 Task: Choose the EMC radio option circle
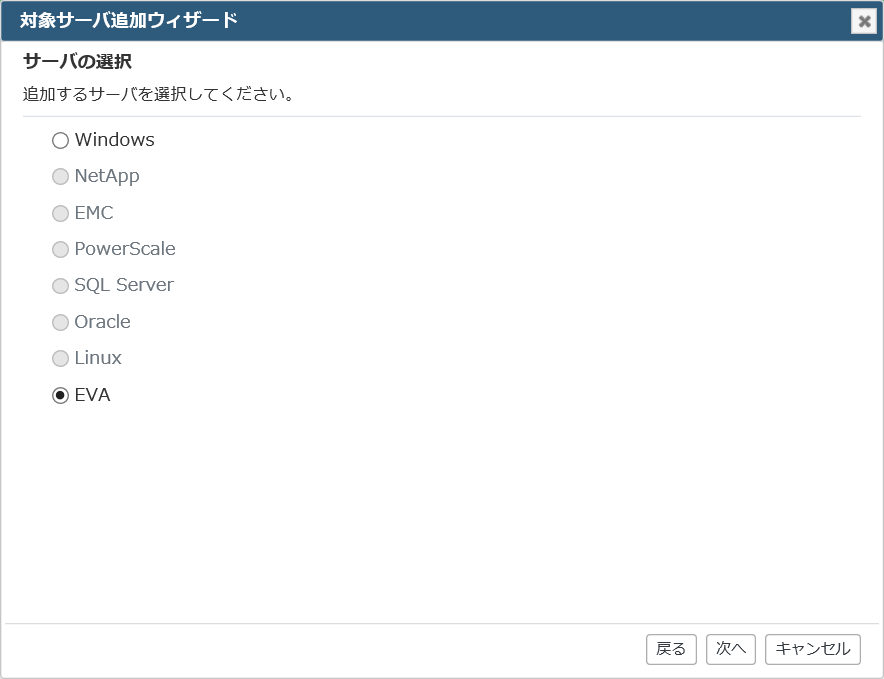click(x=60, y=213)
